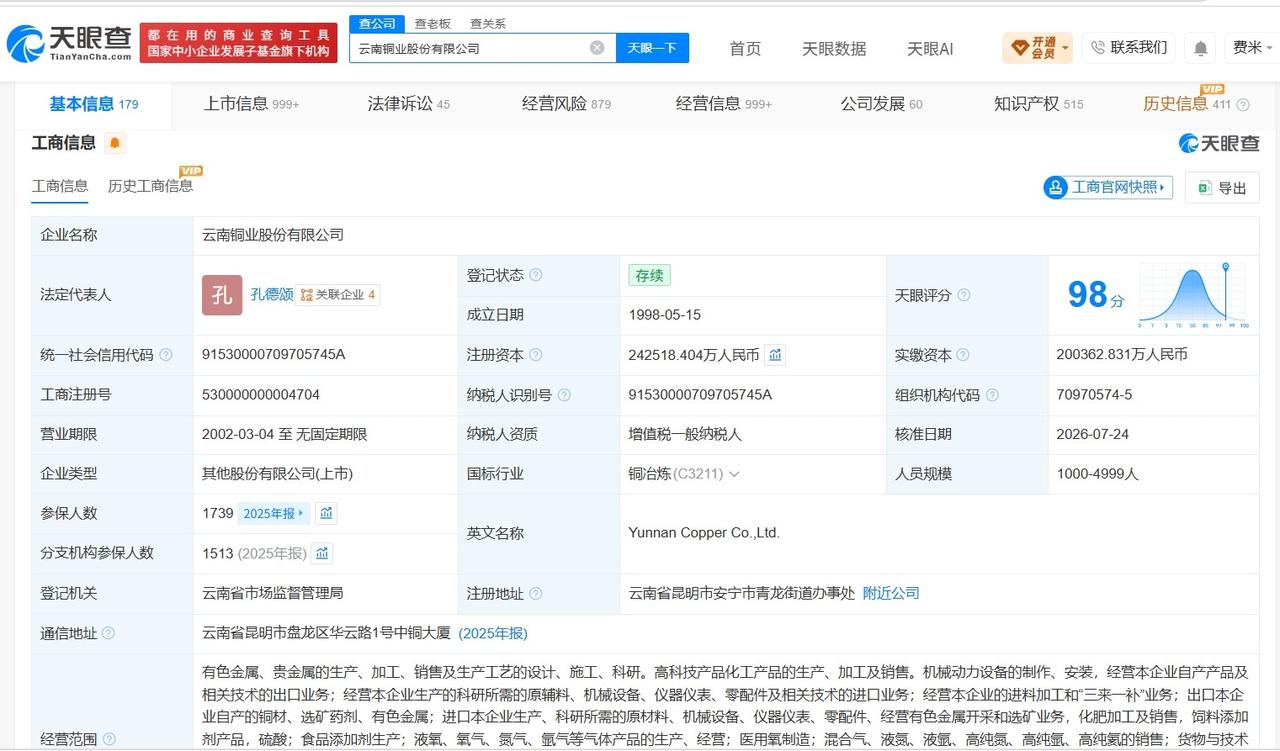Screen dimensions: 1280x751
Task: Click the help icon beside 经营范围
Action: coord(108,739)
